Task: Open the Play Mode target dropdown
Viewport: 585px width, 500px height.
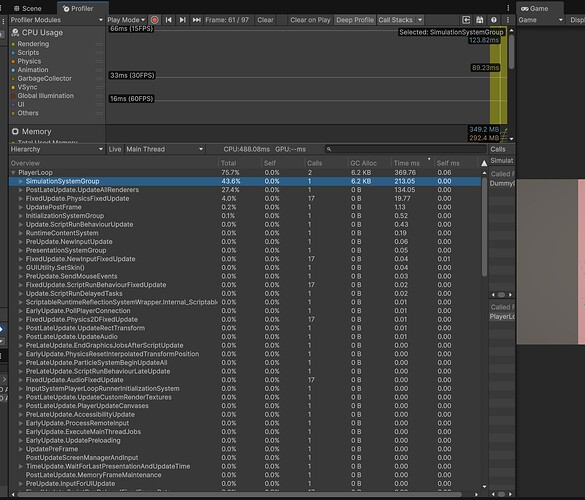Action: coord(126,20)
